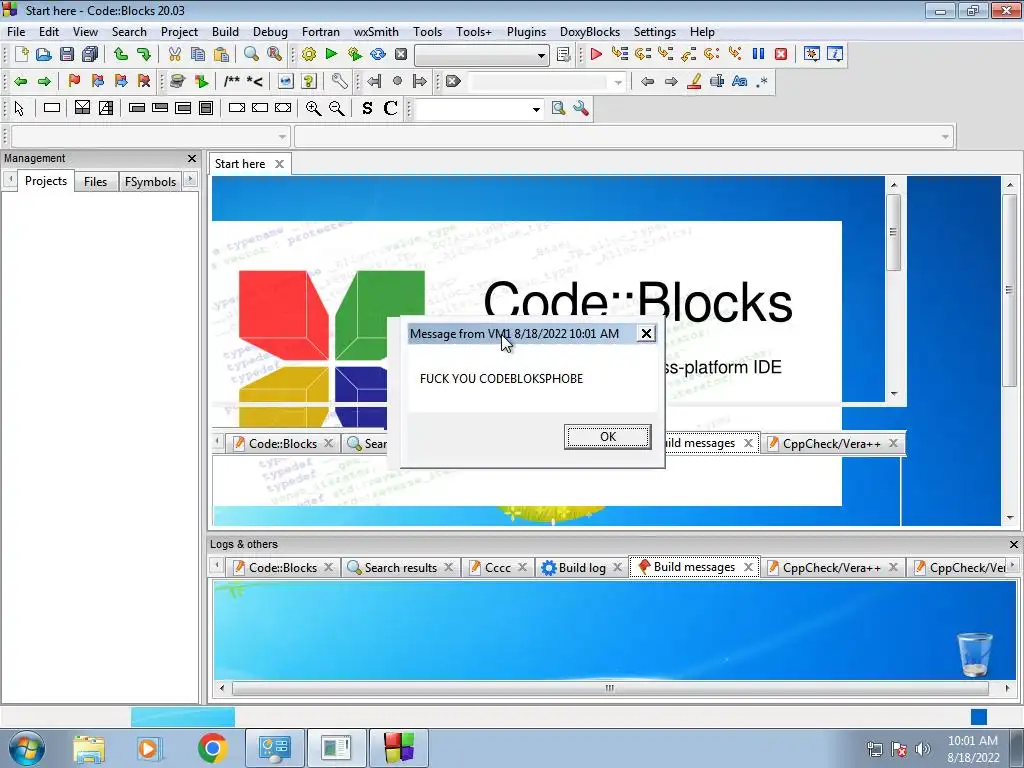Toggle match case Aa icon
The width and height of the screenshot is (1024, 768).
click(739, 82)
